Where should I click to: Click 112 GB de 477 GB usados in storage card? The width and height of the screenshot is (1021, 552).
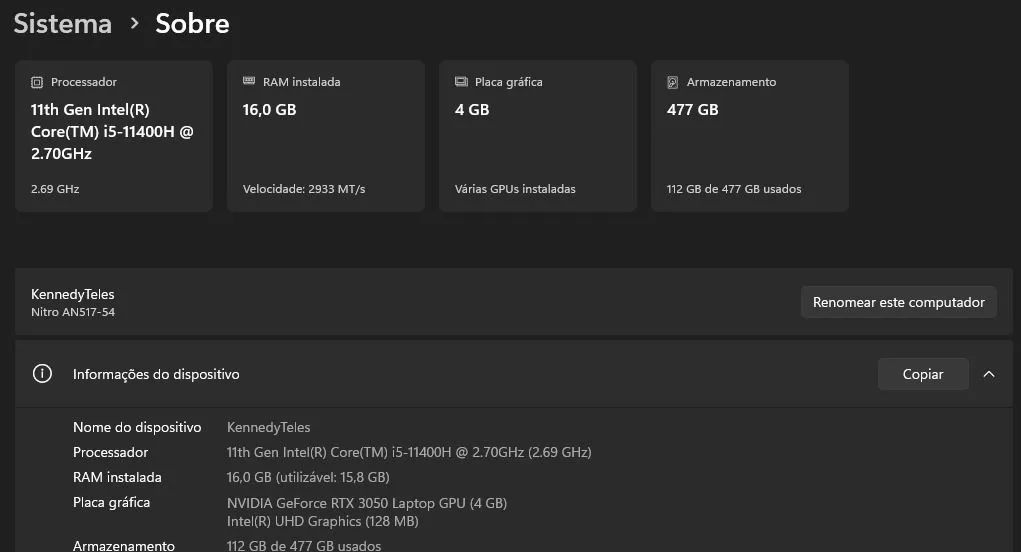tap(734, 189)
